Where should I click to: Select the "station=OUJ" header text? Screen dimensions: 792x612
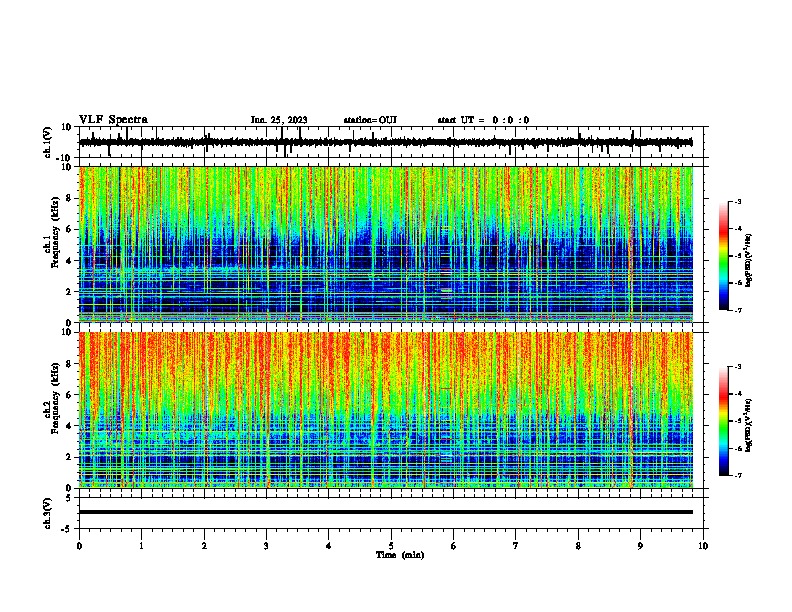pos(370,120)
